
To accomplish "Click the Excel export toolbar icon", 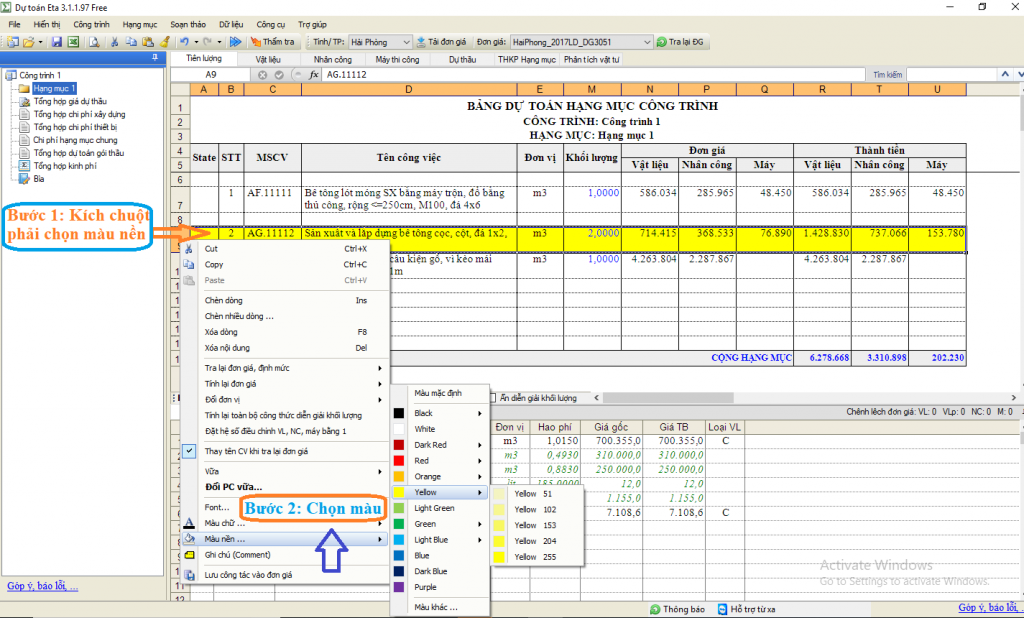I will [73, 42].
